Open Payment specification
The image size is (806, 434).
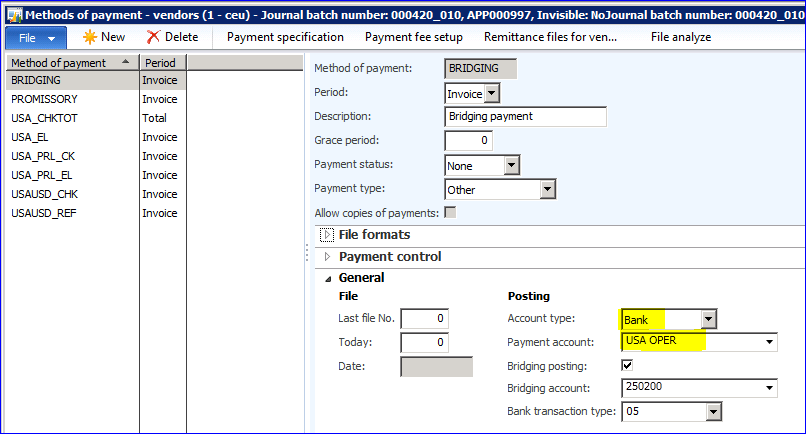pyautogui.click(x=285, y=37)
